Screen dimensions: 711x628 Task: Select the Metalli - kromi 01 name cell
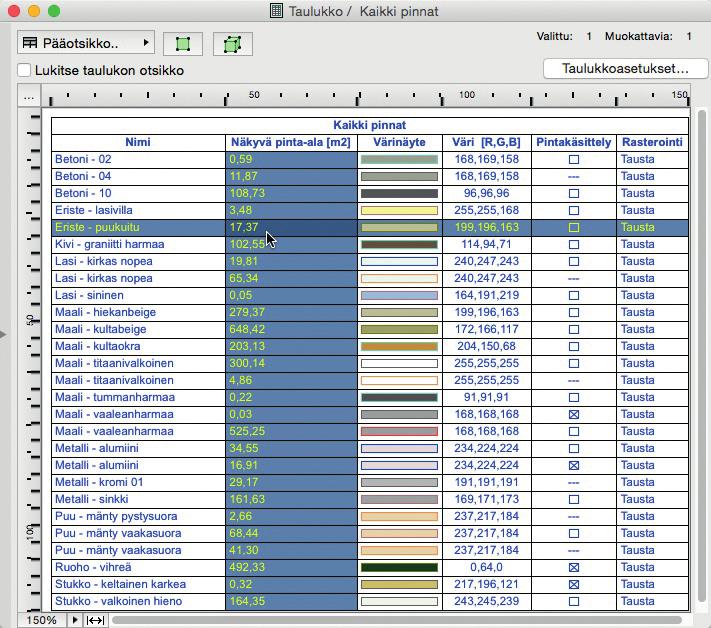click(x=138, y=482)
